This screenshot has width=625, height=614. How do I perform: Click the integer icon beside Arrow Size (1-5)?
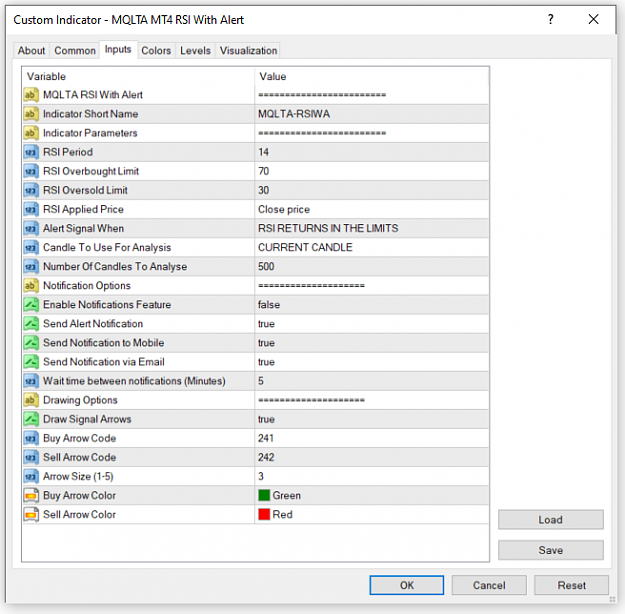[31, 477]
